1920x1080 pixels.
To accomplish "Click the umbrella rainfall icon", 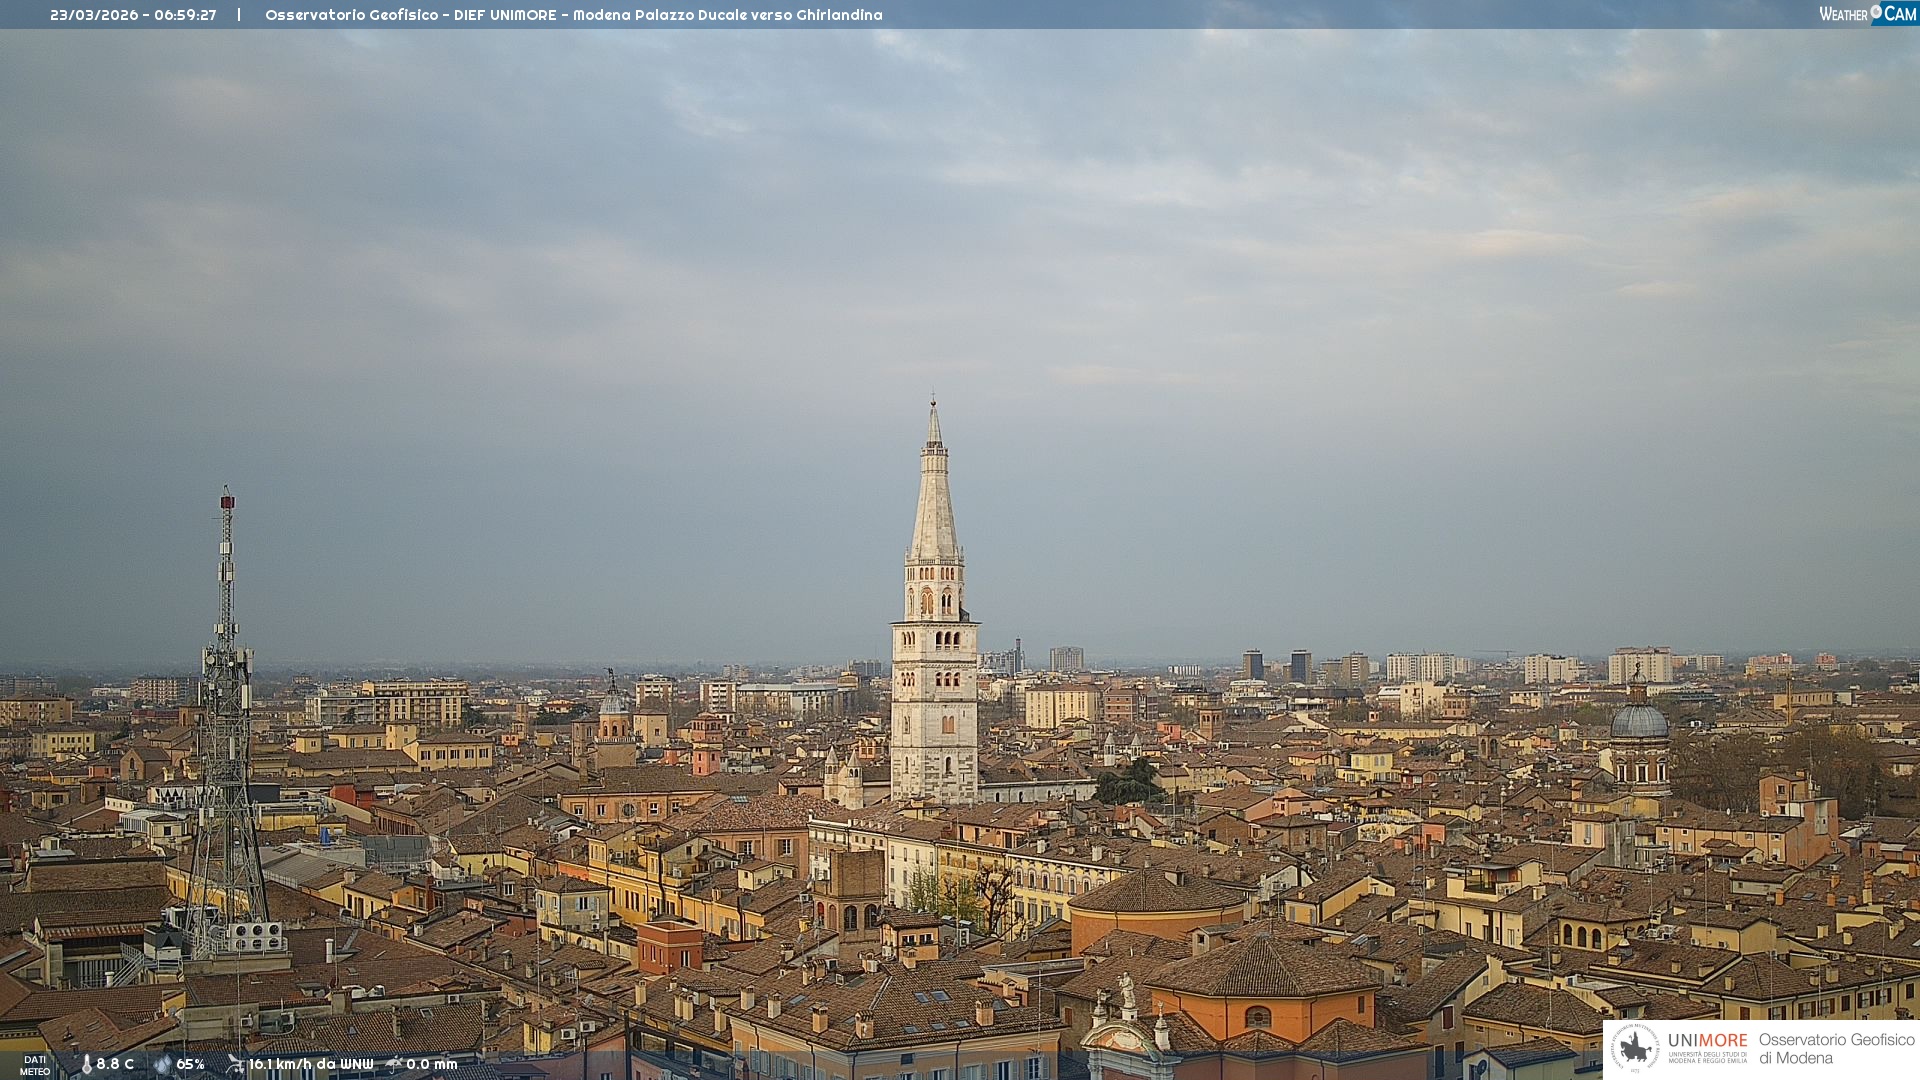I will pyautogui.click(x=394, y=1064).
